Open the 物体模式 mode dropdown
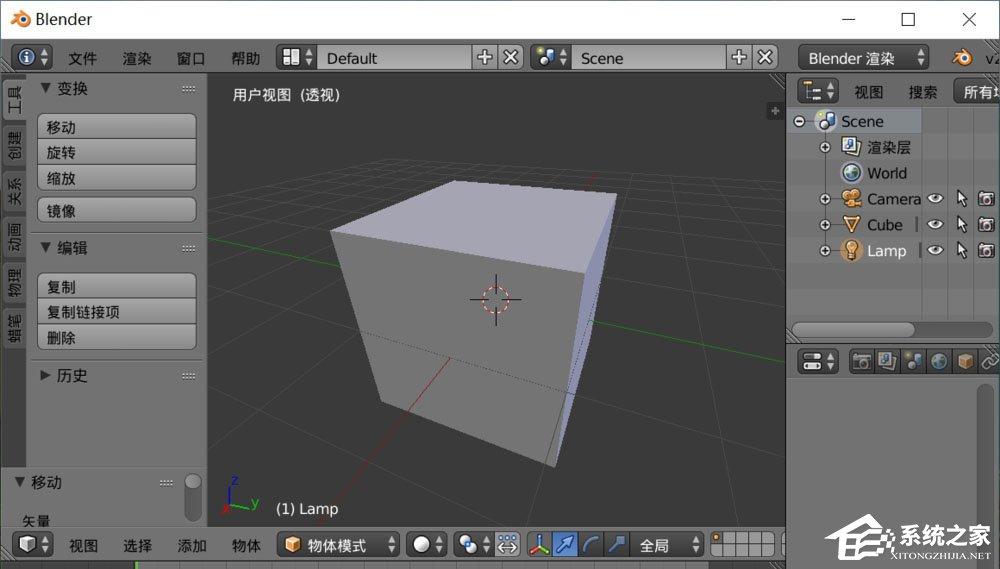1000x569 pixels. click(339, 545)
